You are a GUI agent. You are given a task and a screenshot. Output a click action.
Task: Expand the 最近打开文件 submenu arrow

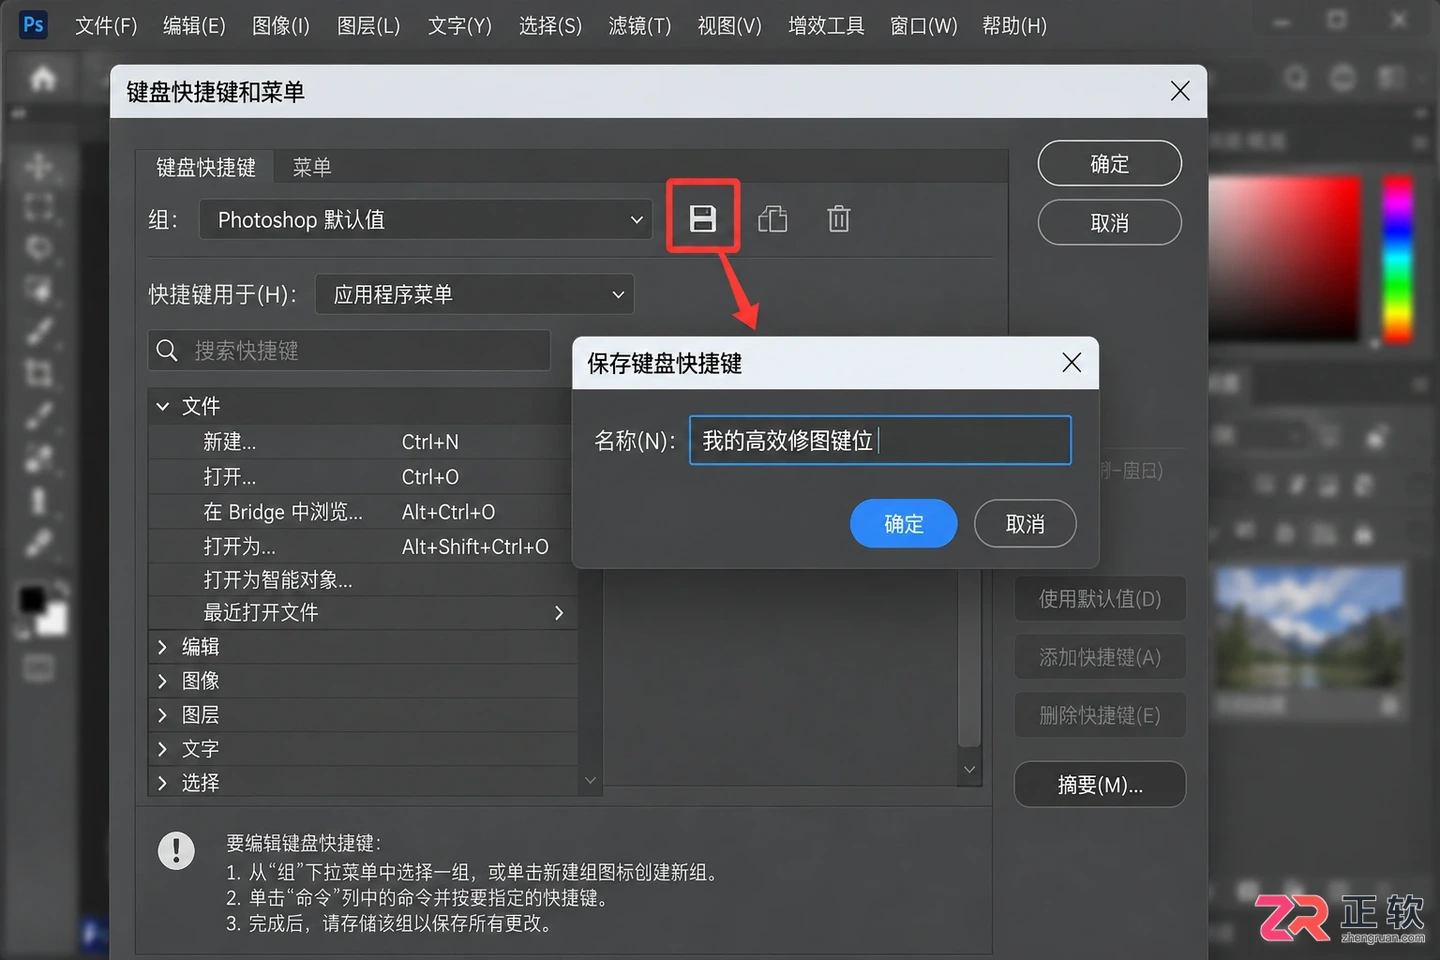[x=559, y=613]
